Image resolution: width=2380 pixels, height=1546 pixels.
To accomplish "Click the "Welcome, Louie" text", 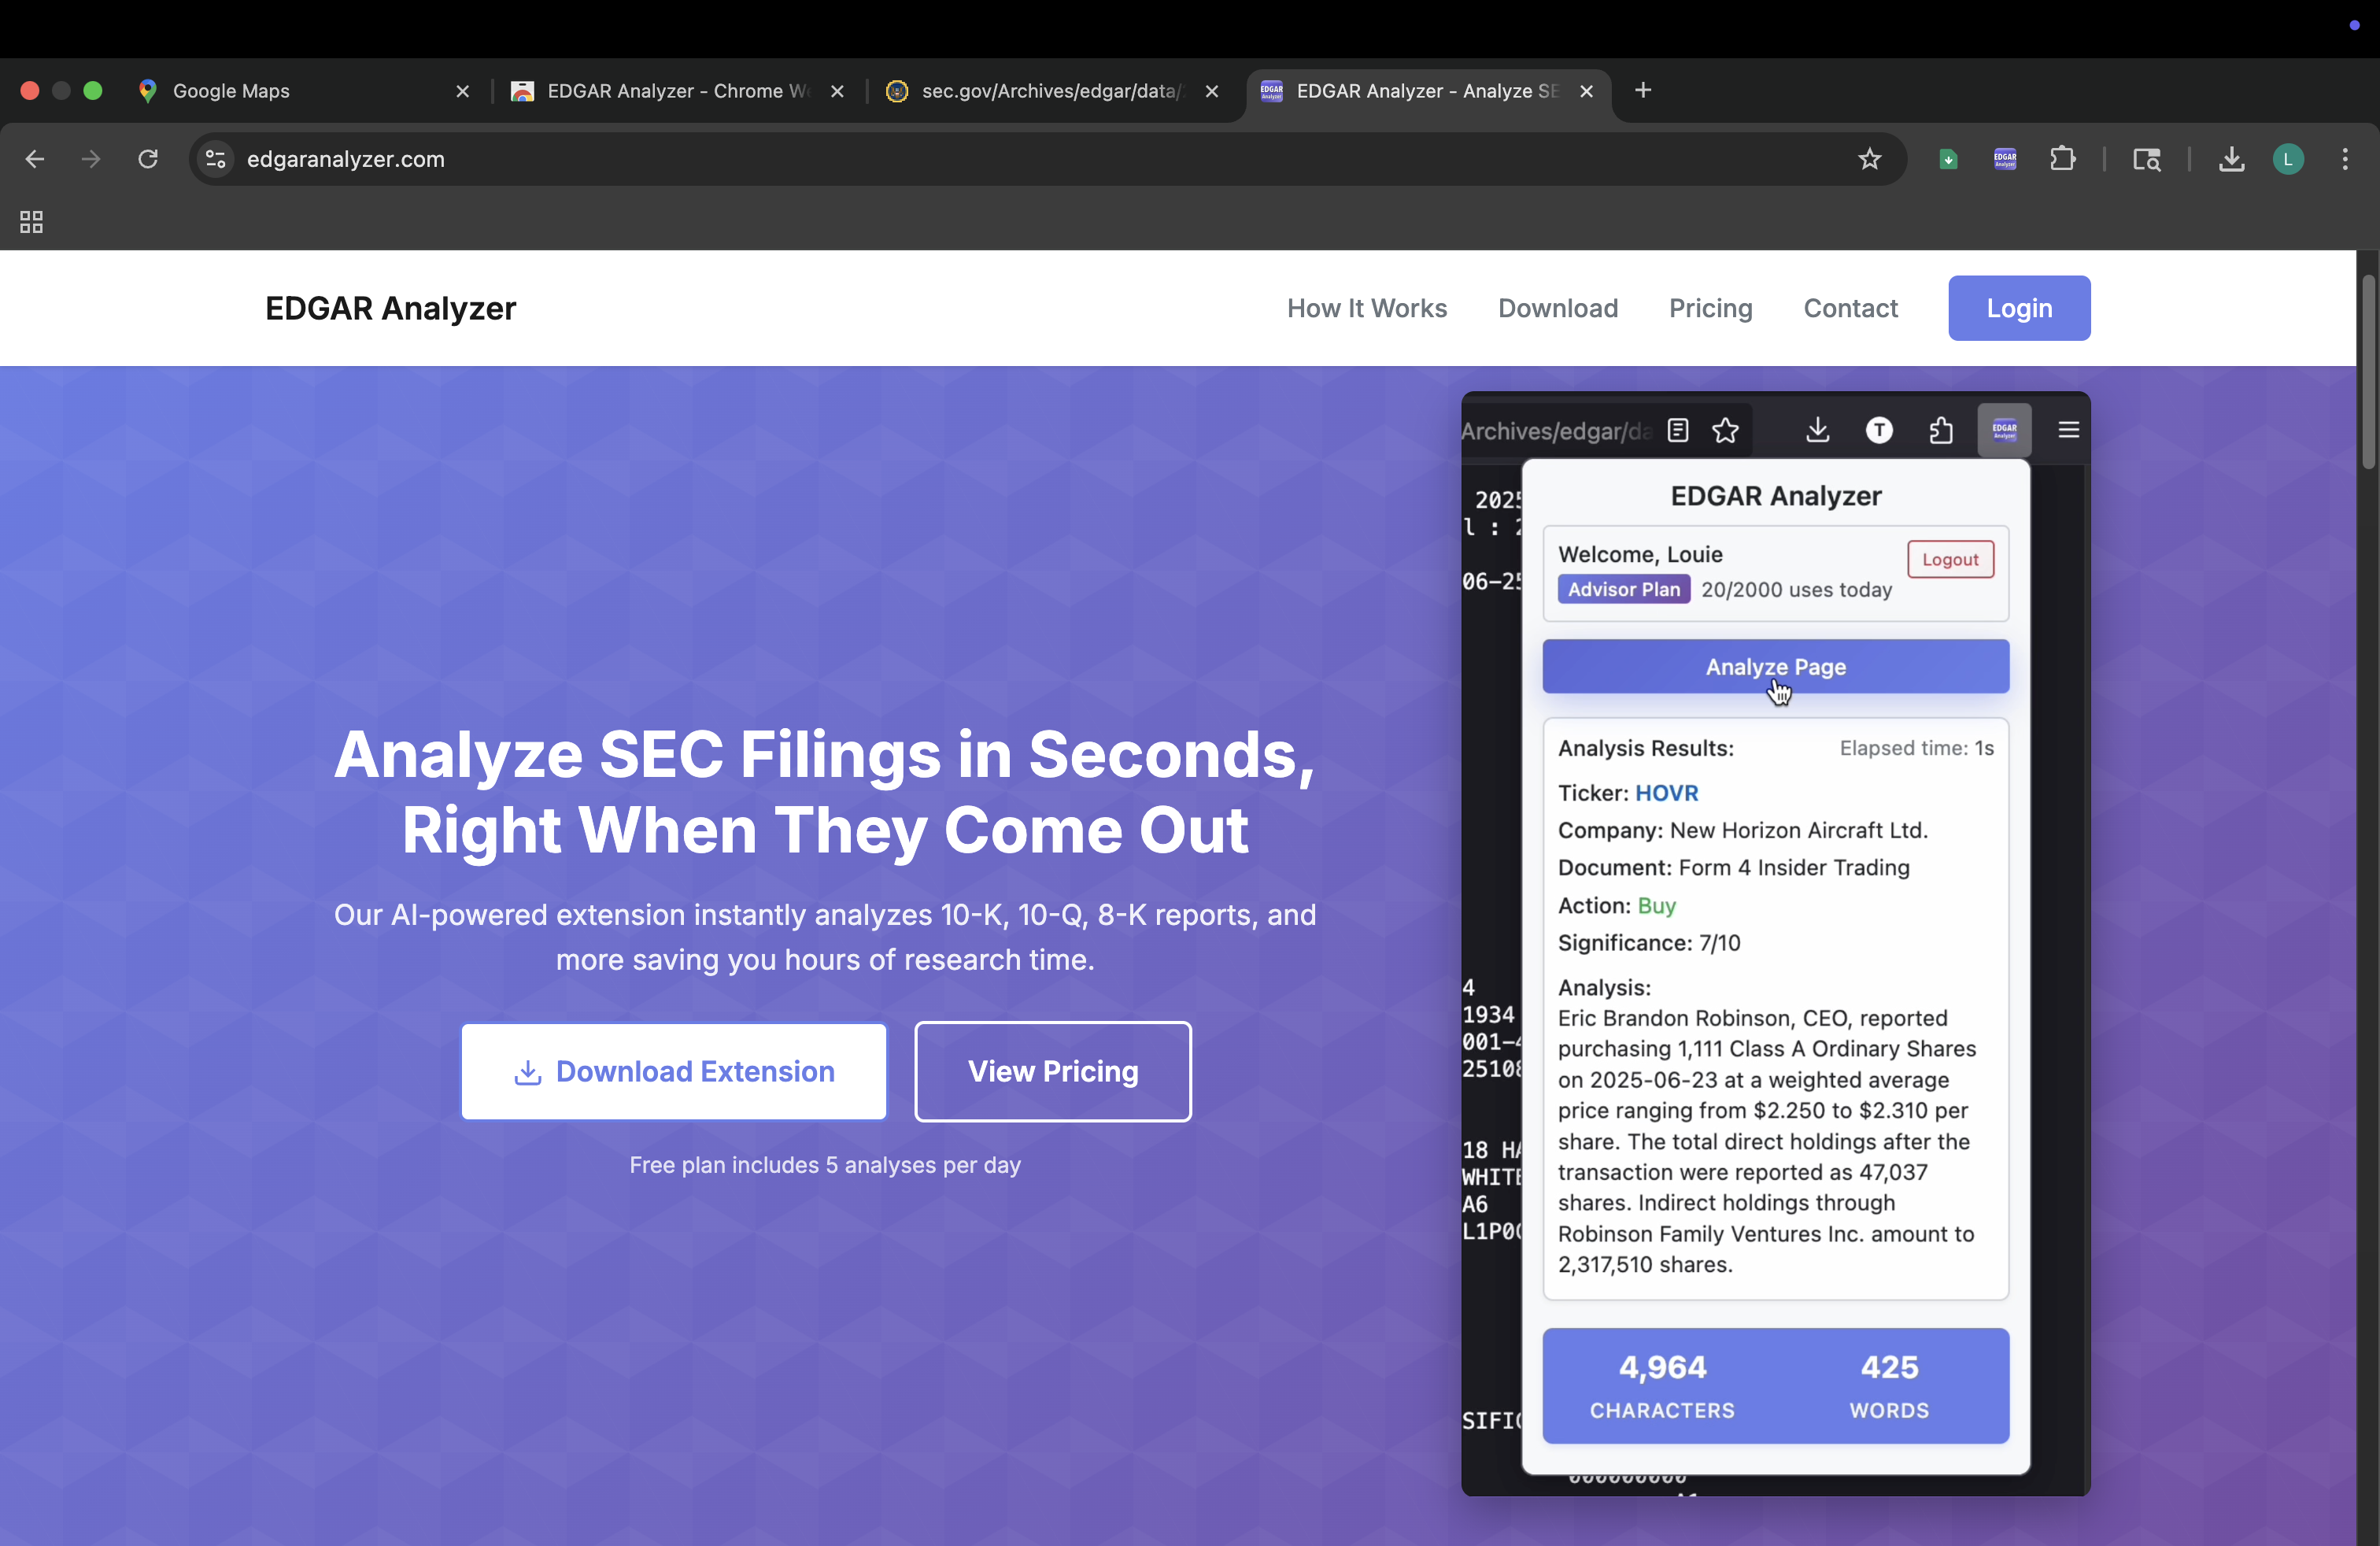I will pyautogui.click(x=1639, y=554).
